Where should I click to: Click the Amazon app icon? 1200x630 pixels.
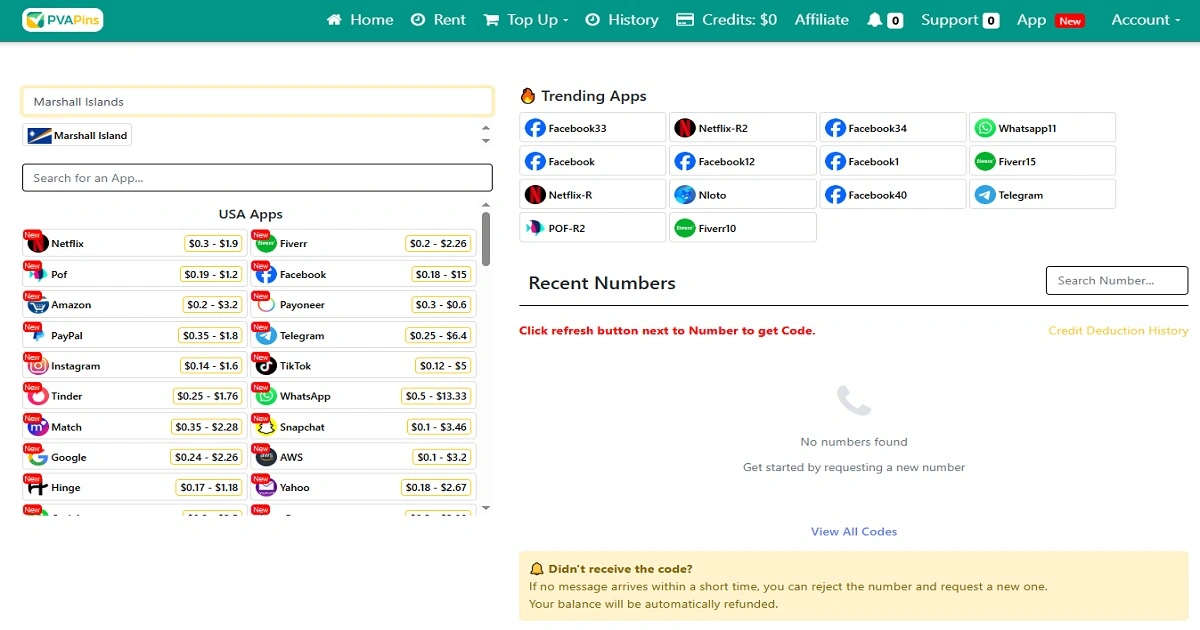(38, 305)
